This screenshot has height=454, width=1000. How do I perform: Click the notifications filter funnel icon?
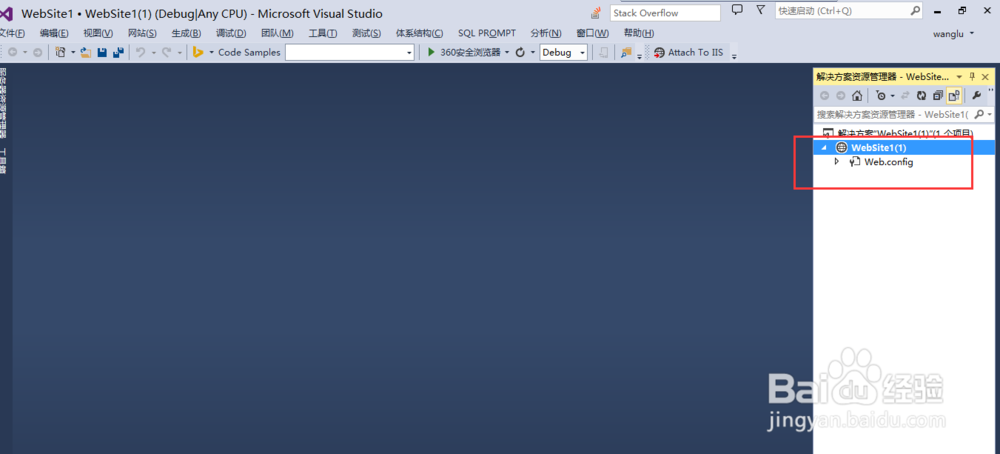(760, 10)
